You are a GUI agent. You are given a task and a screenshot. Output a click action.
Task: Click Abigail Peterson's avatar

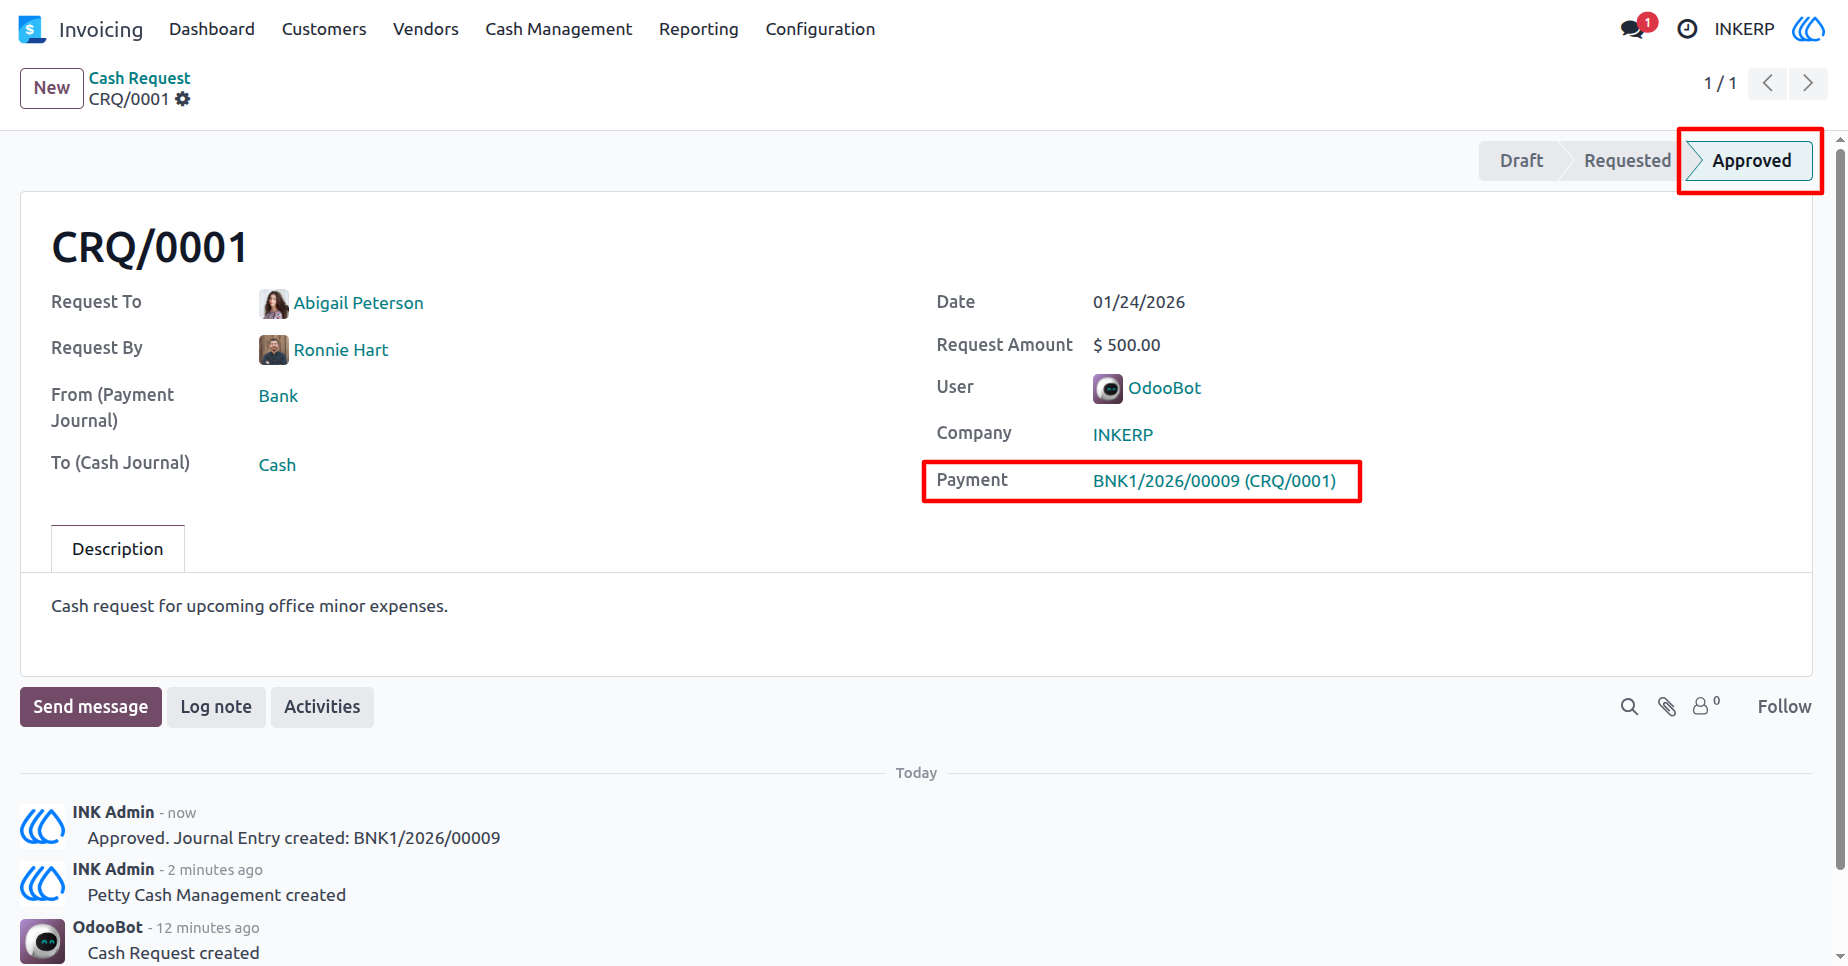coord(274,303)
